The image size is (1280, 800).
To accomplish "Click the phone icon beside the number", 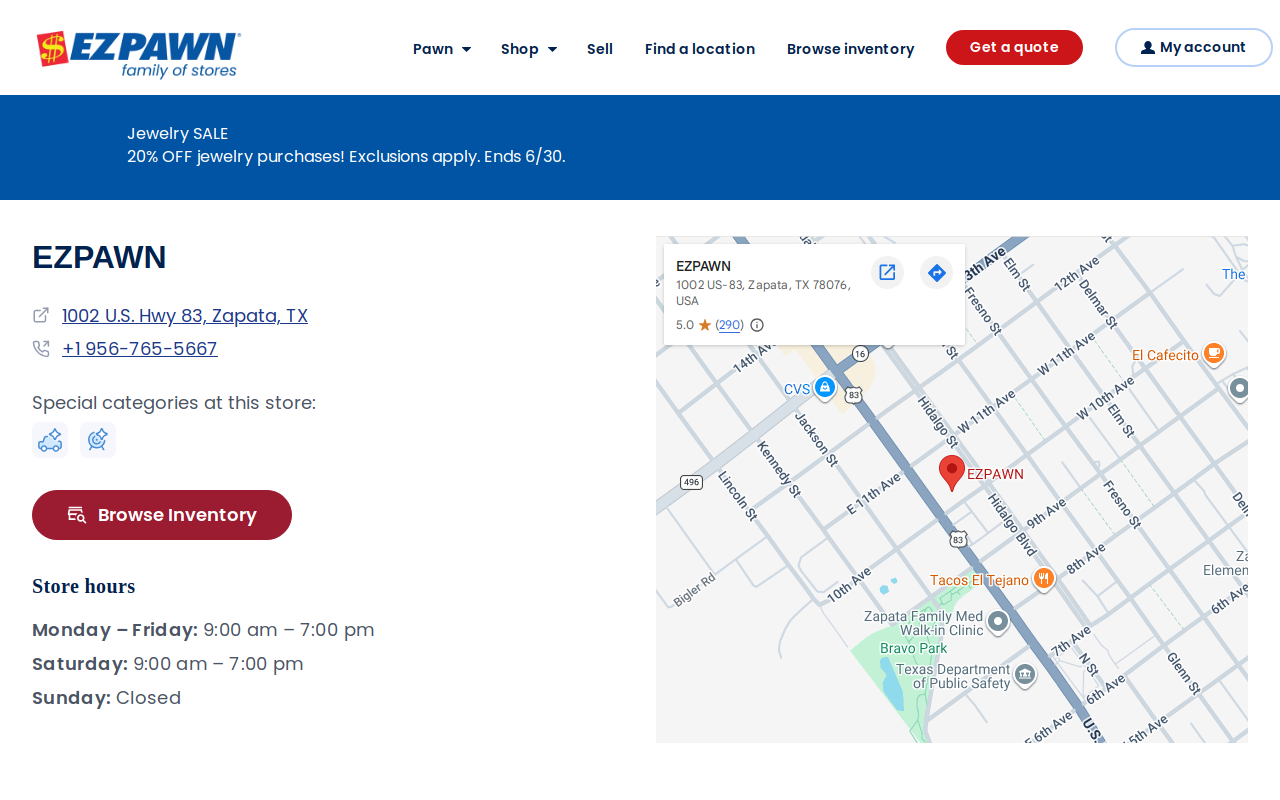I will click(x=41, y=348).
